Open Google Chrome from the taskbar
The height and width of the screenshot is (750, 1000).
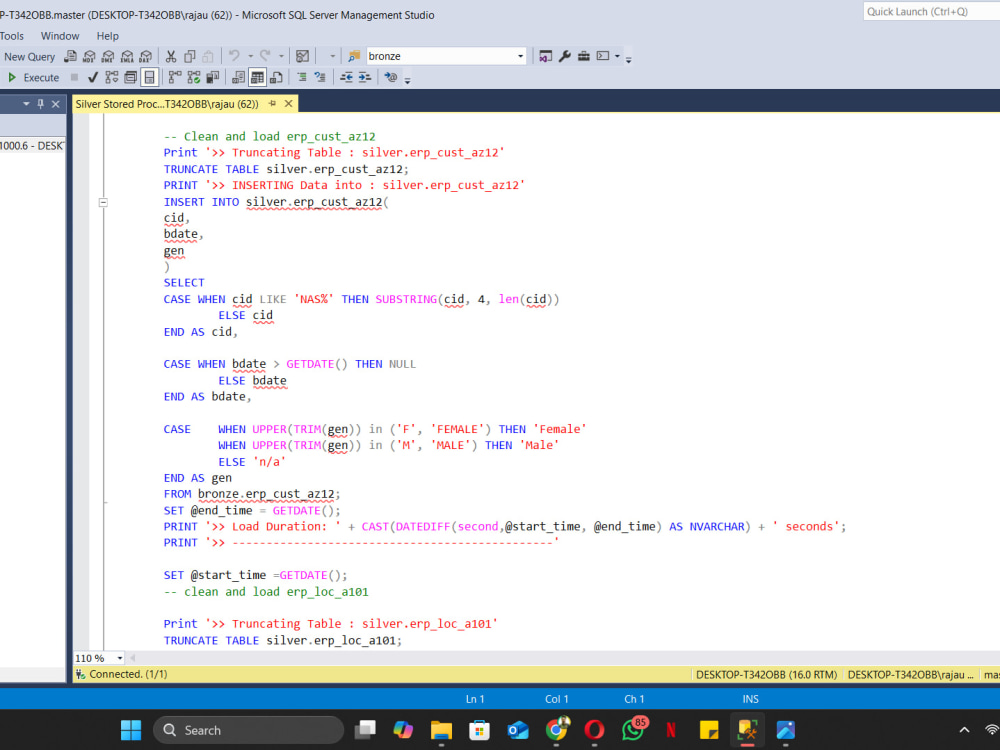[556, 729]
